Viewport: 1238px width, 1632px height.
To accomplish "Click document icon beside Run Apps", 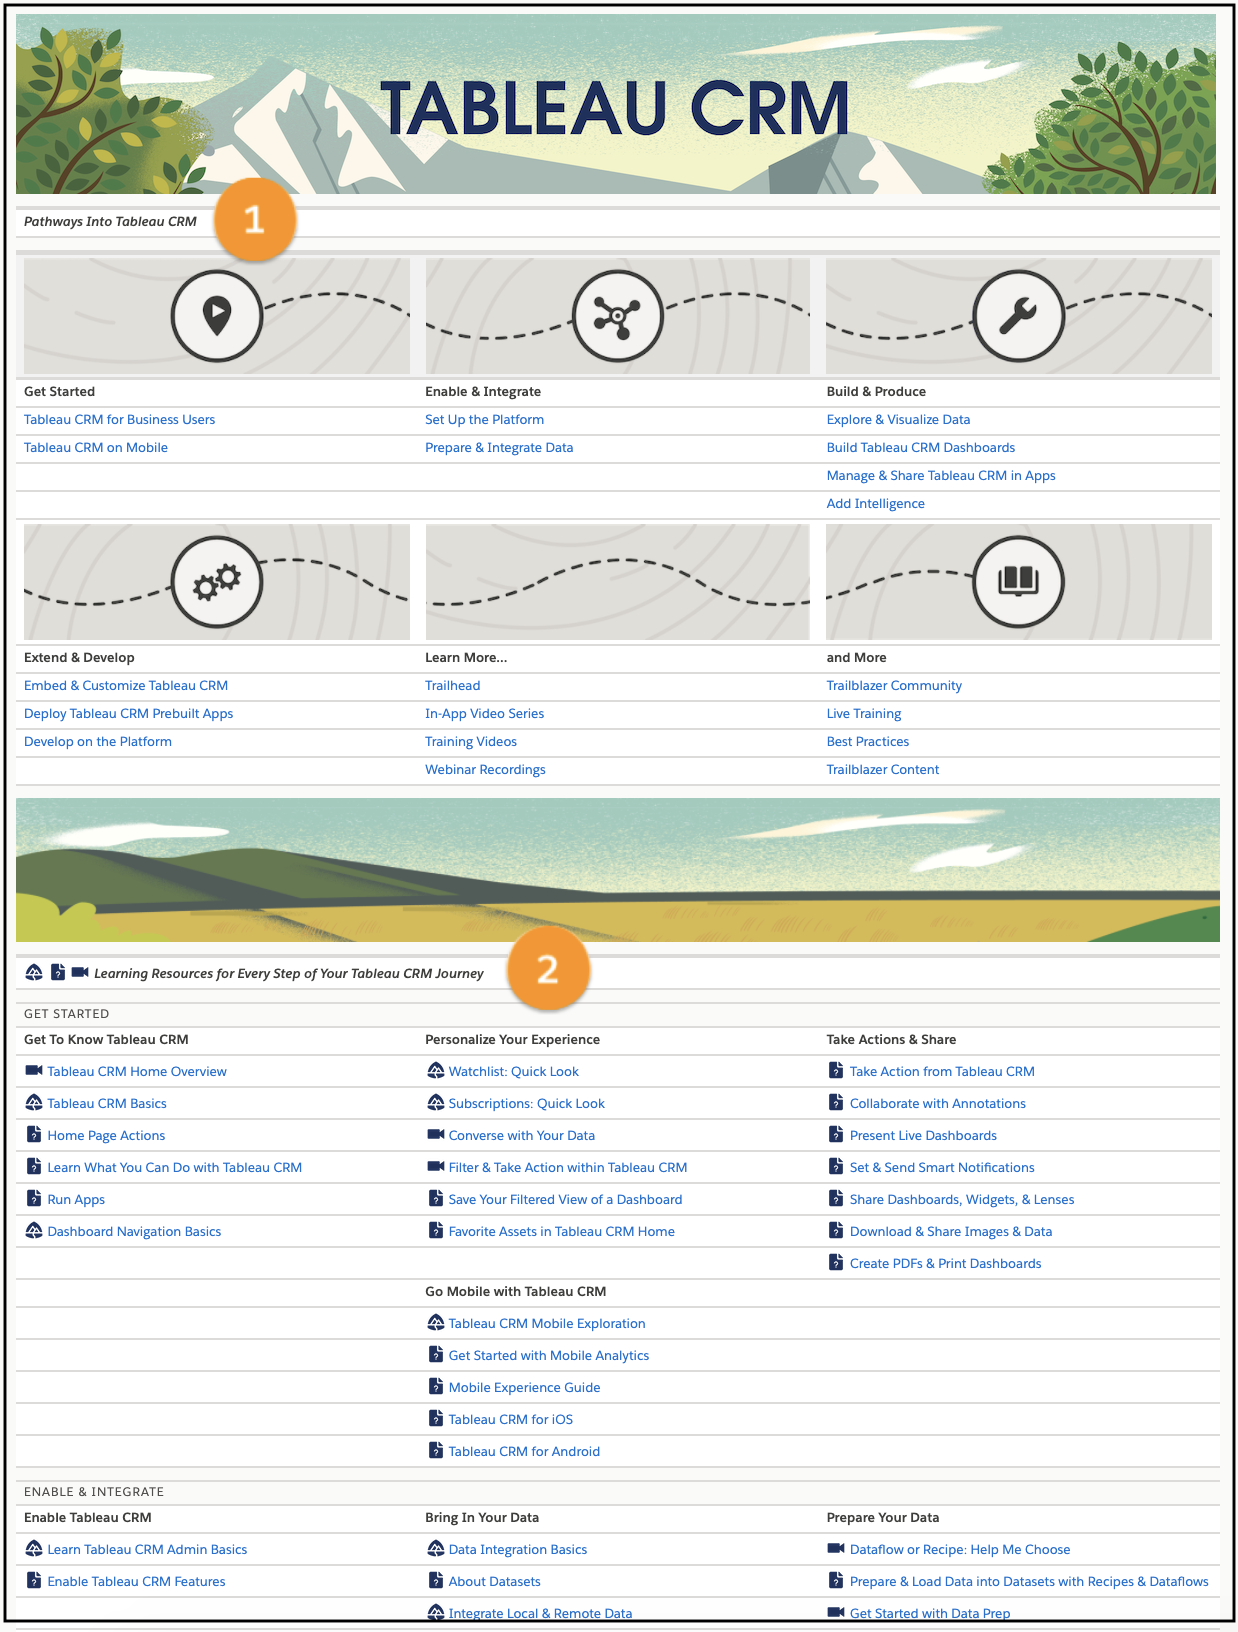I will (34, 1199).
